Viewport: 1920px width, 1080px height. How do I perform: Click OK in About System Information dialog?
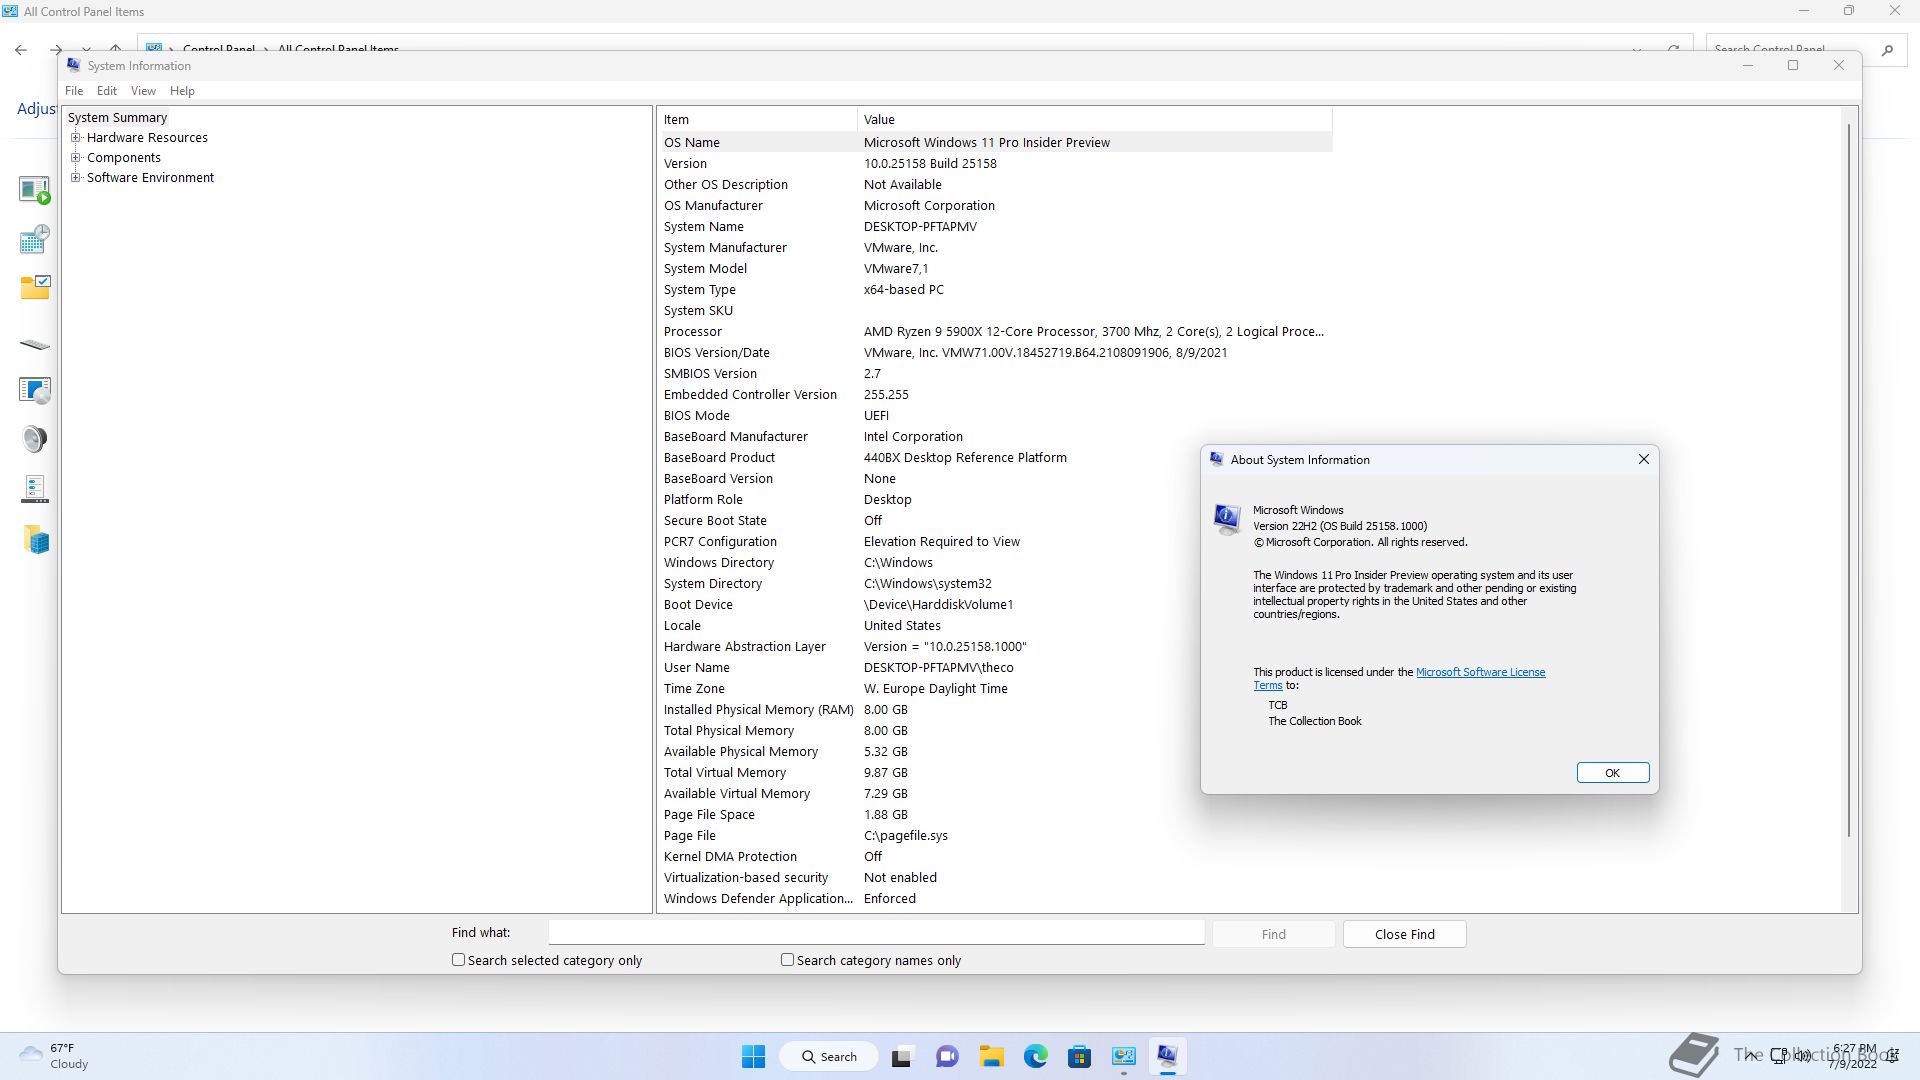[1612, 773]
